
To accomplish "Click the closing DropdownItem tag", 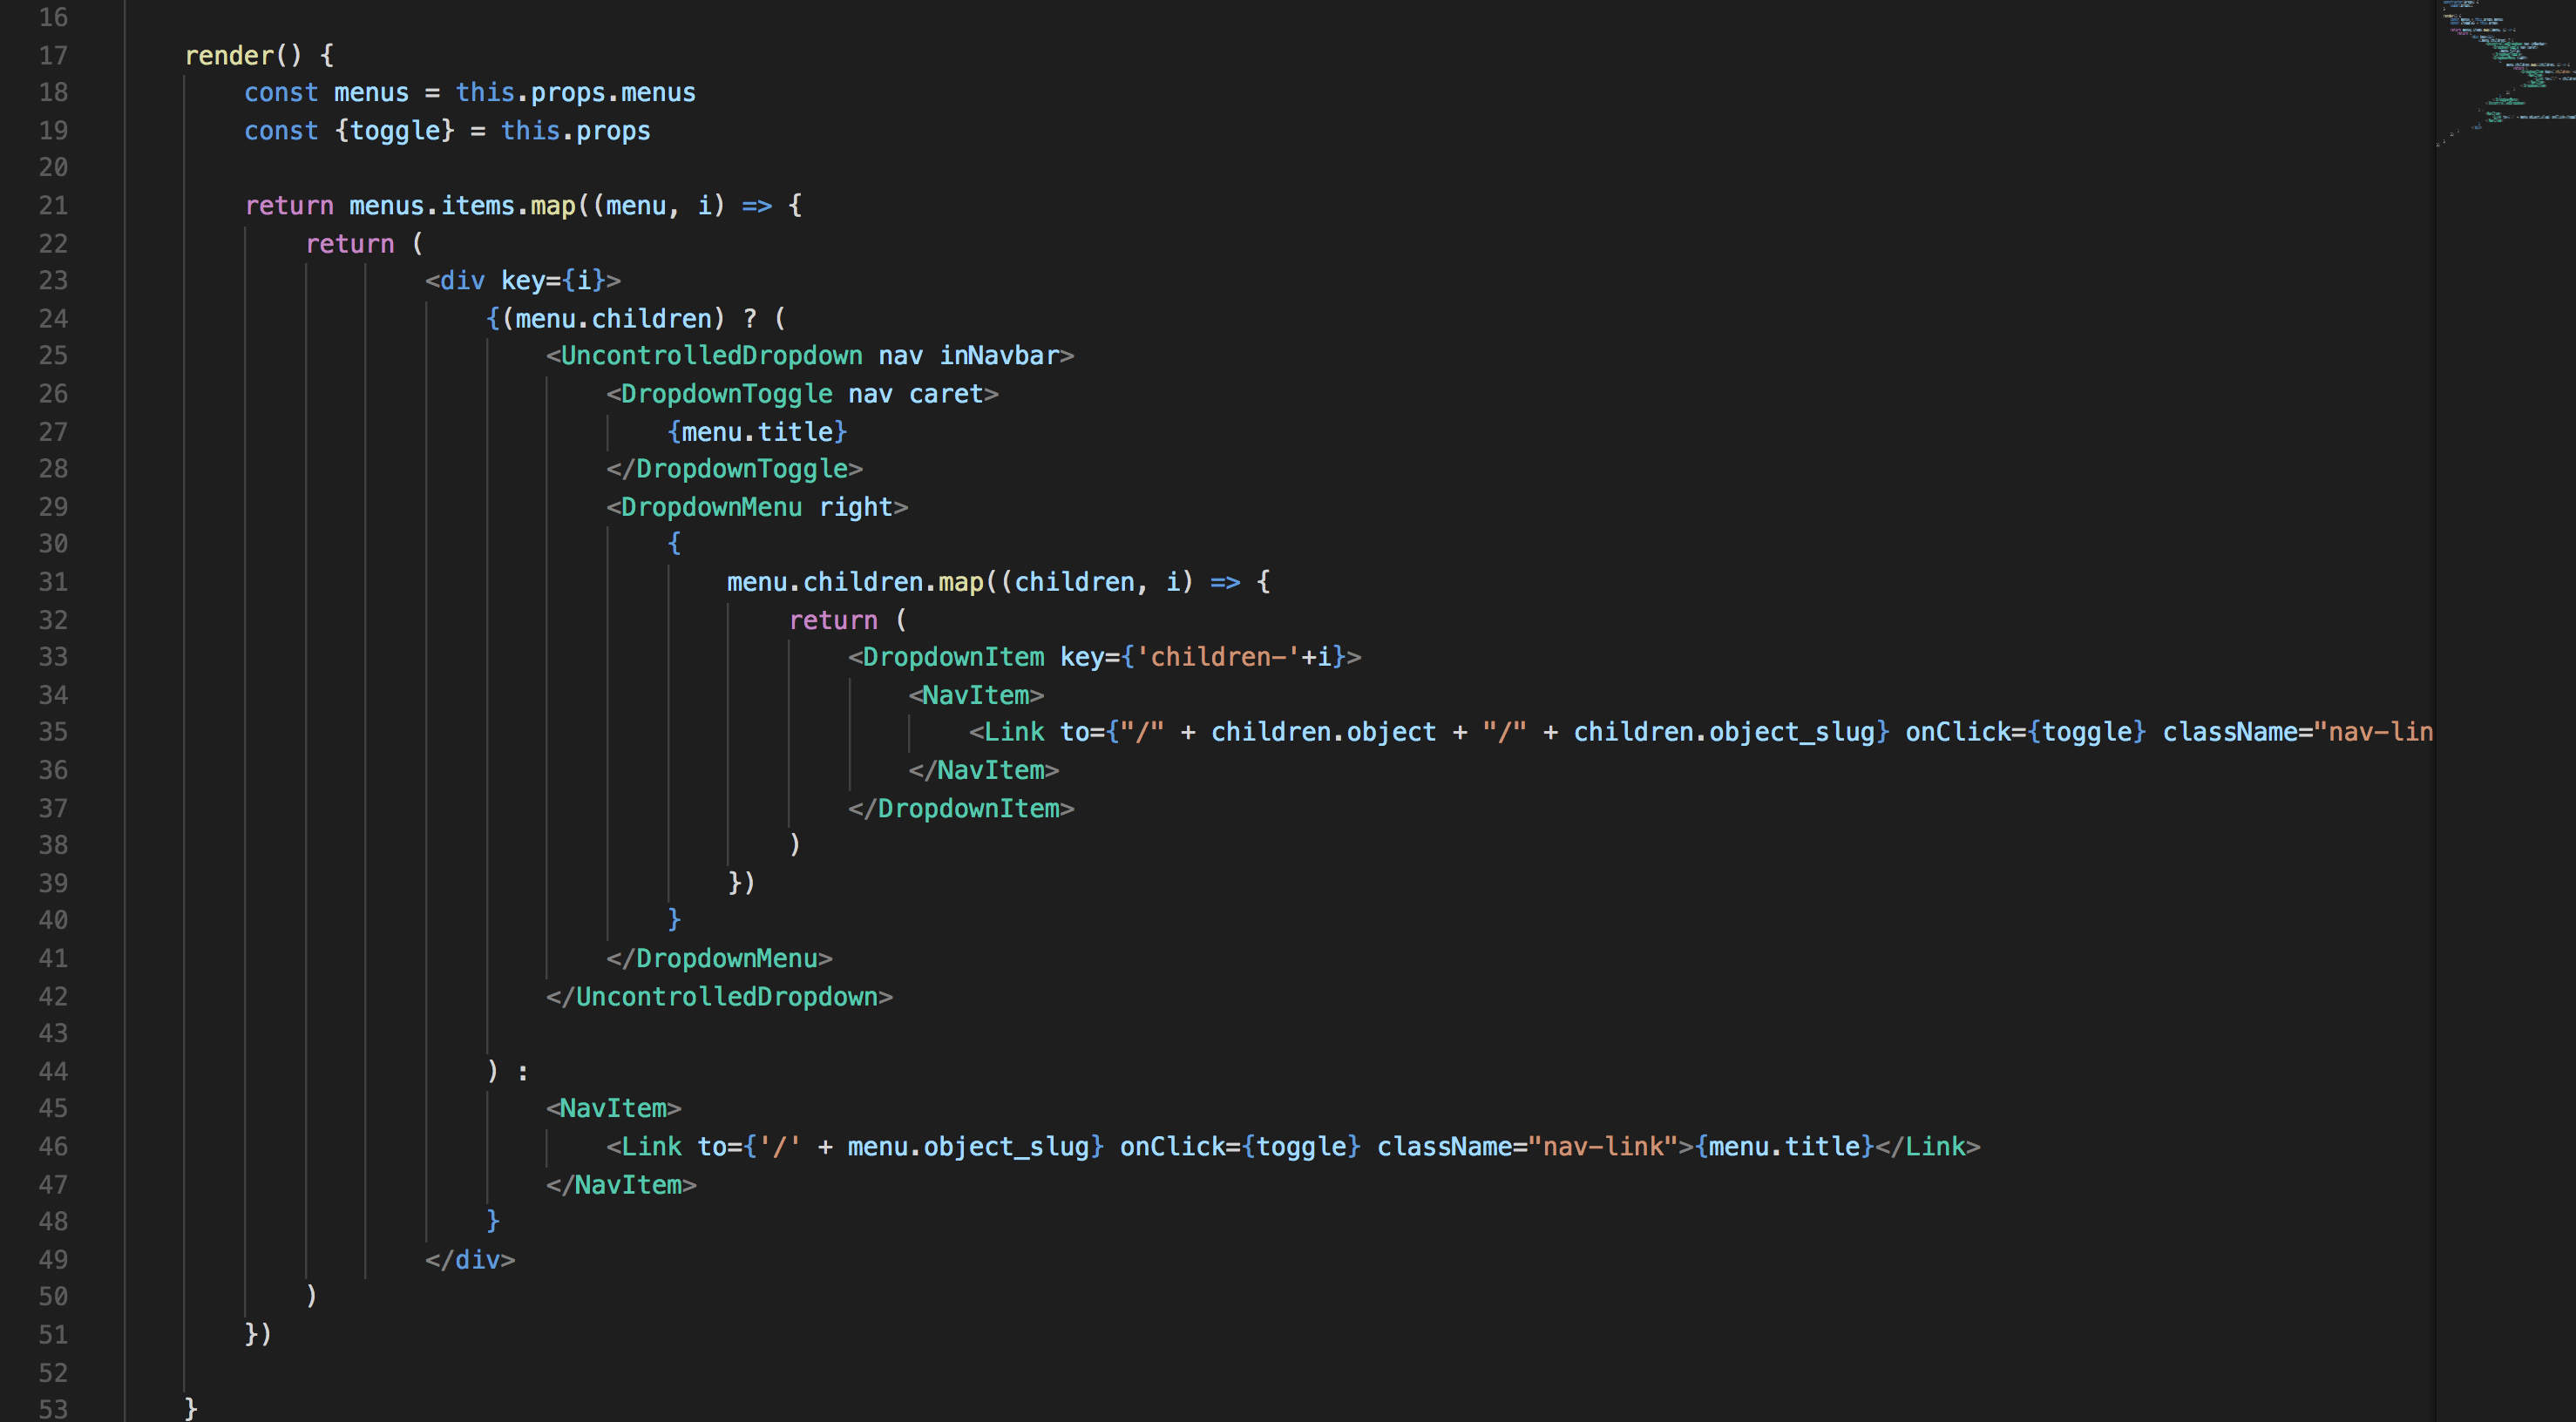I will (961, 808).
